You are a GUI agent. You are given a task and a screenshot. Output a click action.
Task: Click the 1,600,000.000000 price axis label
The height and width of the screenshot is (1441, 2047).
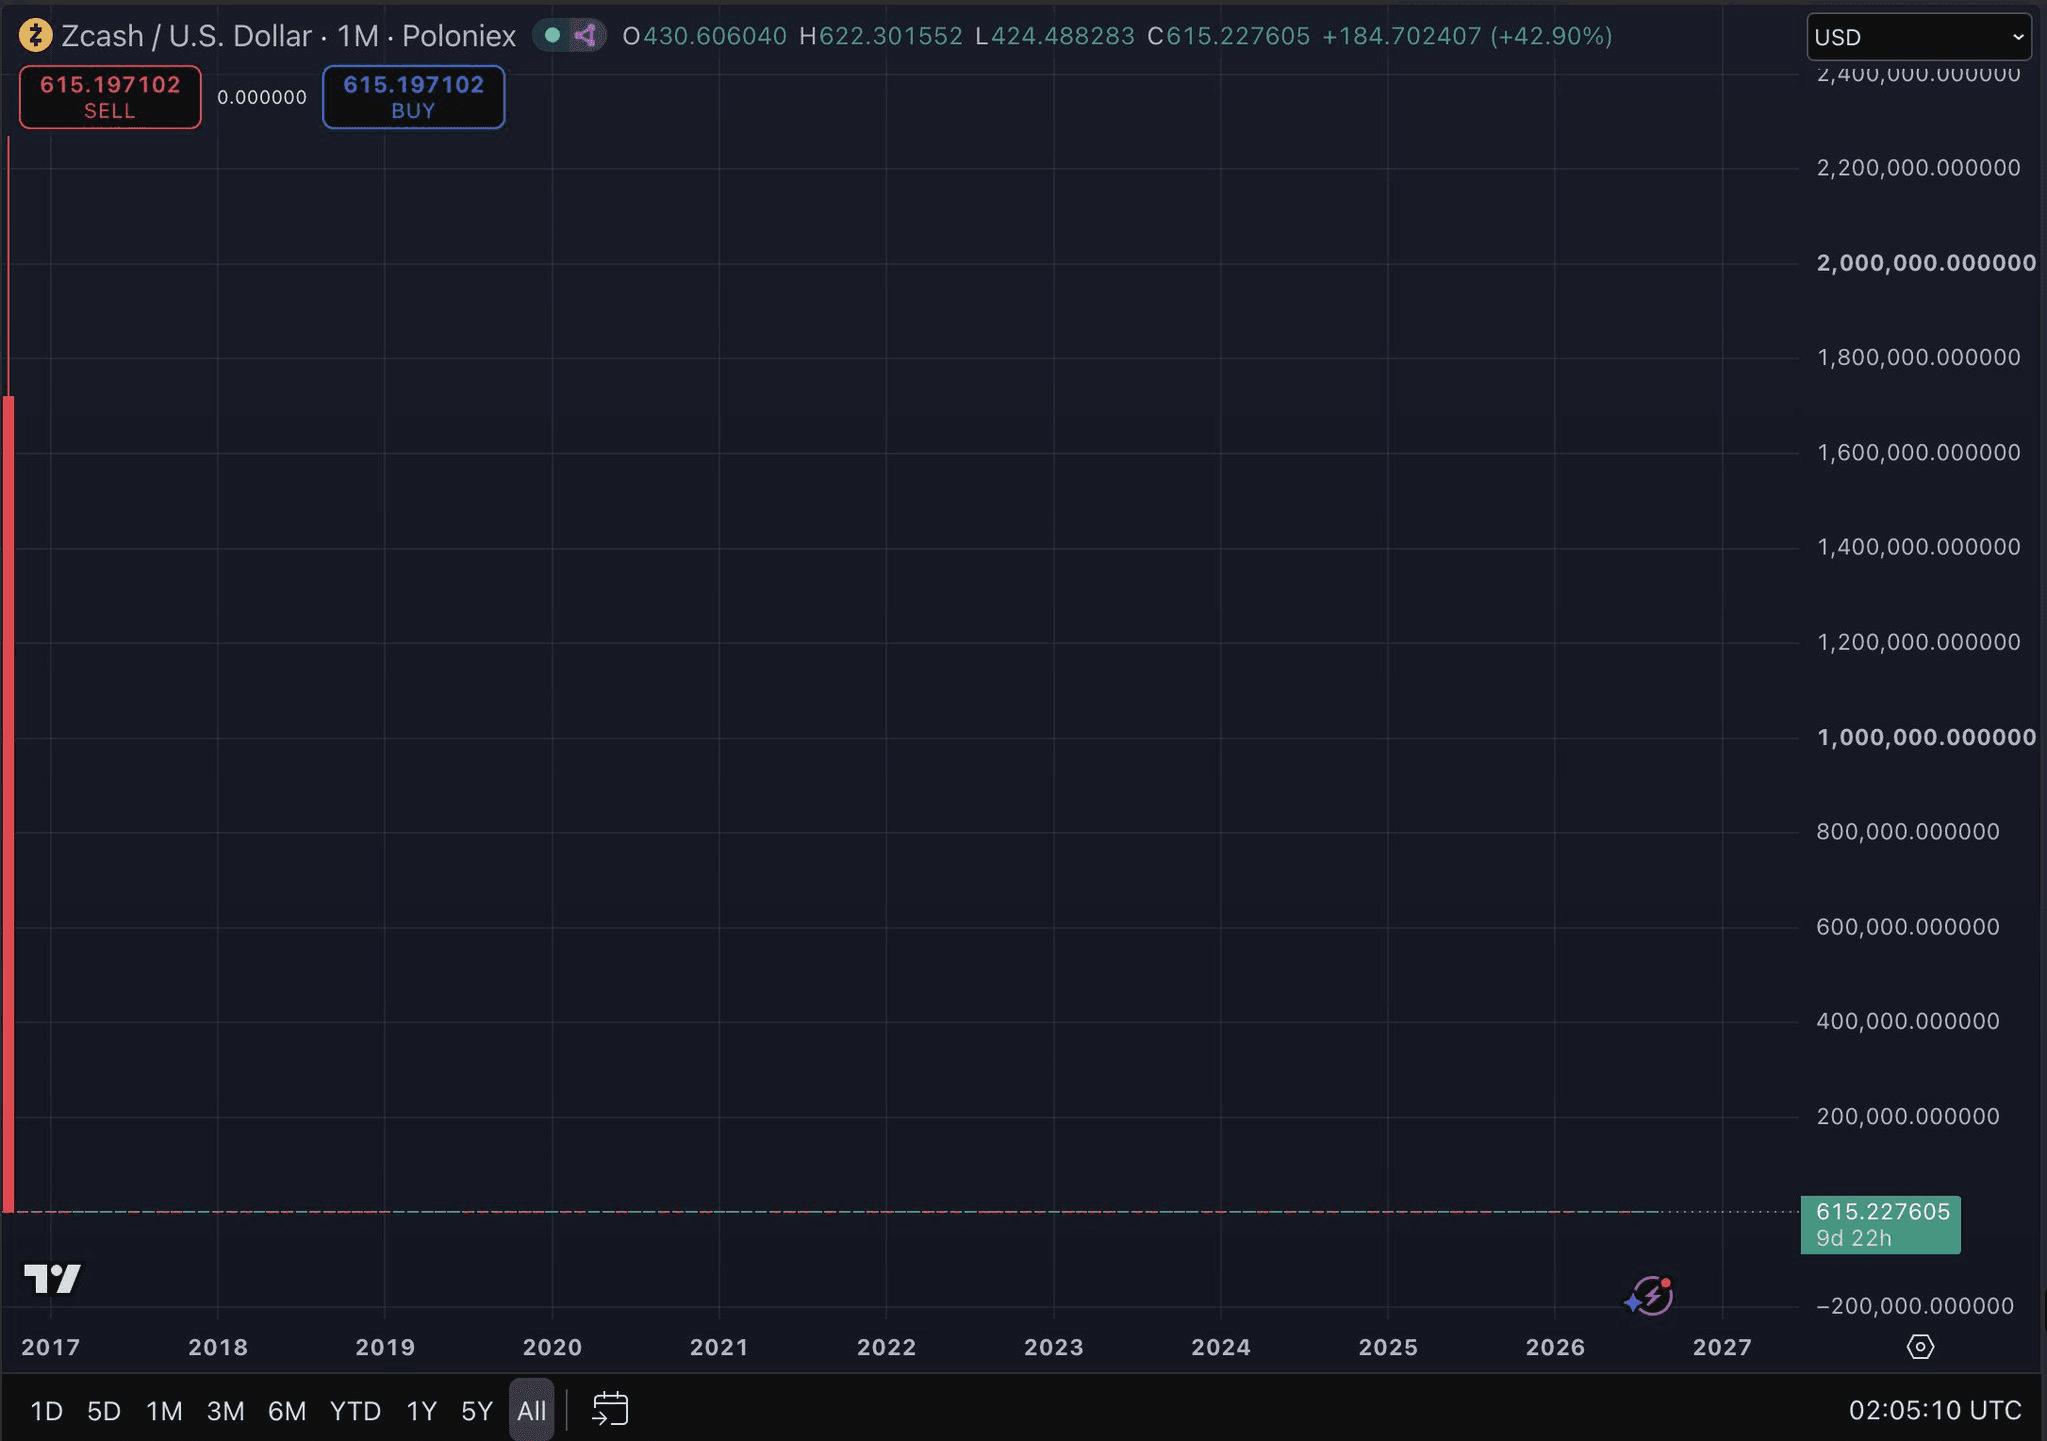tap(1918, 453)
